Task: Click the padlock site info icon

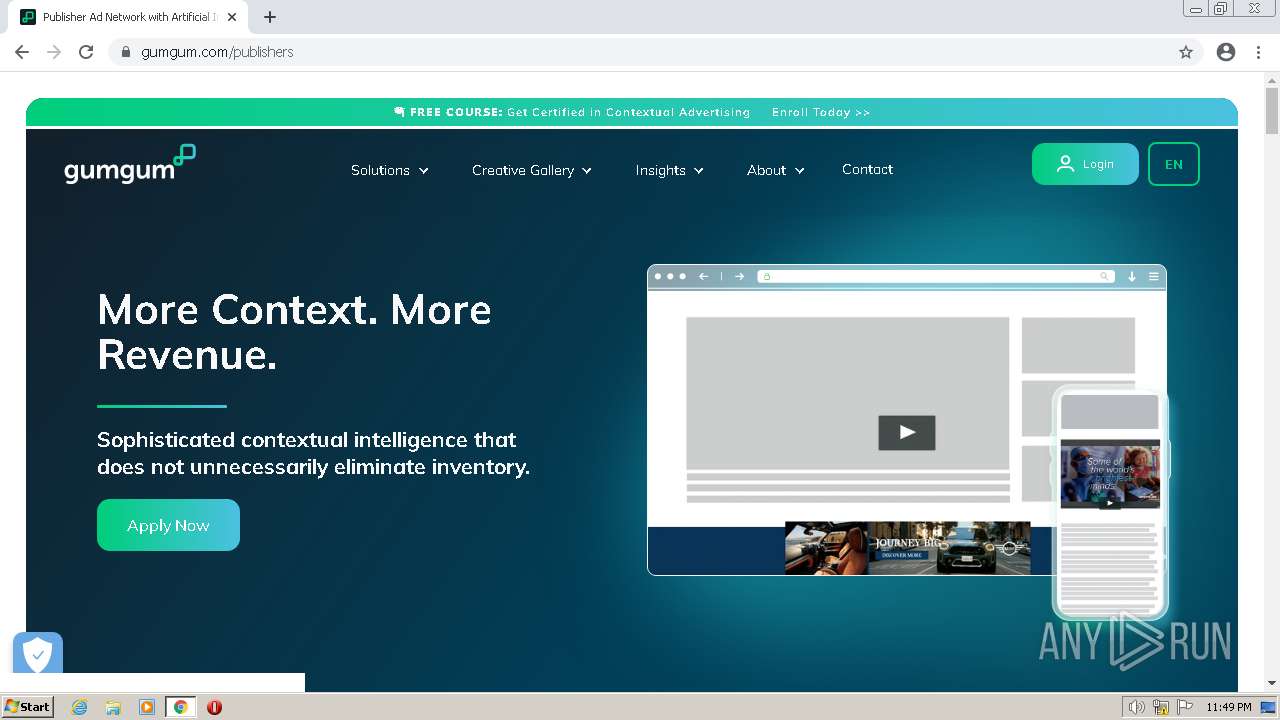Action: pyautogui.click(x=126, y=52)
